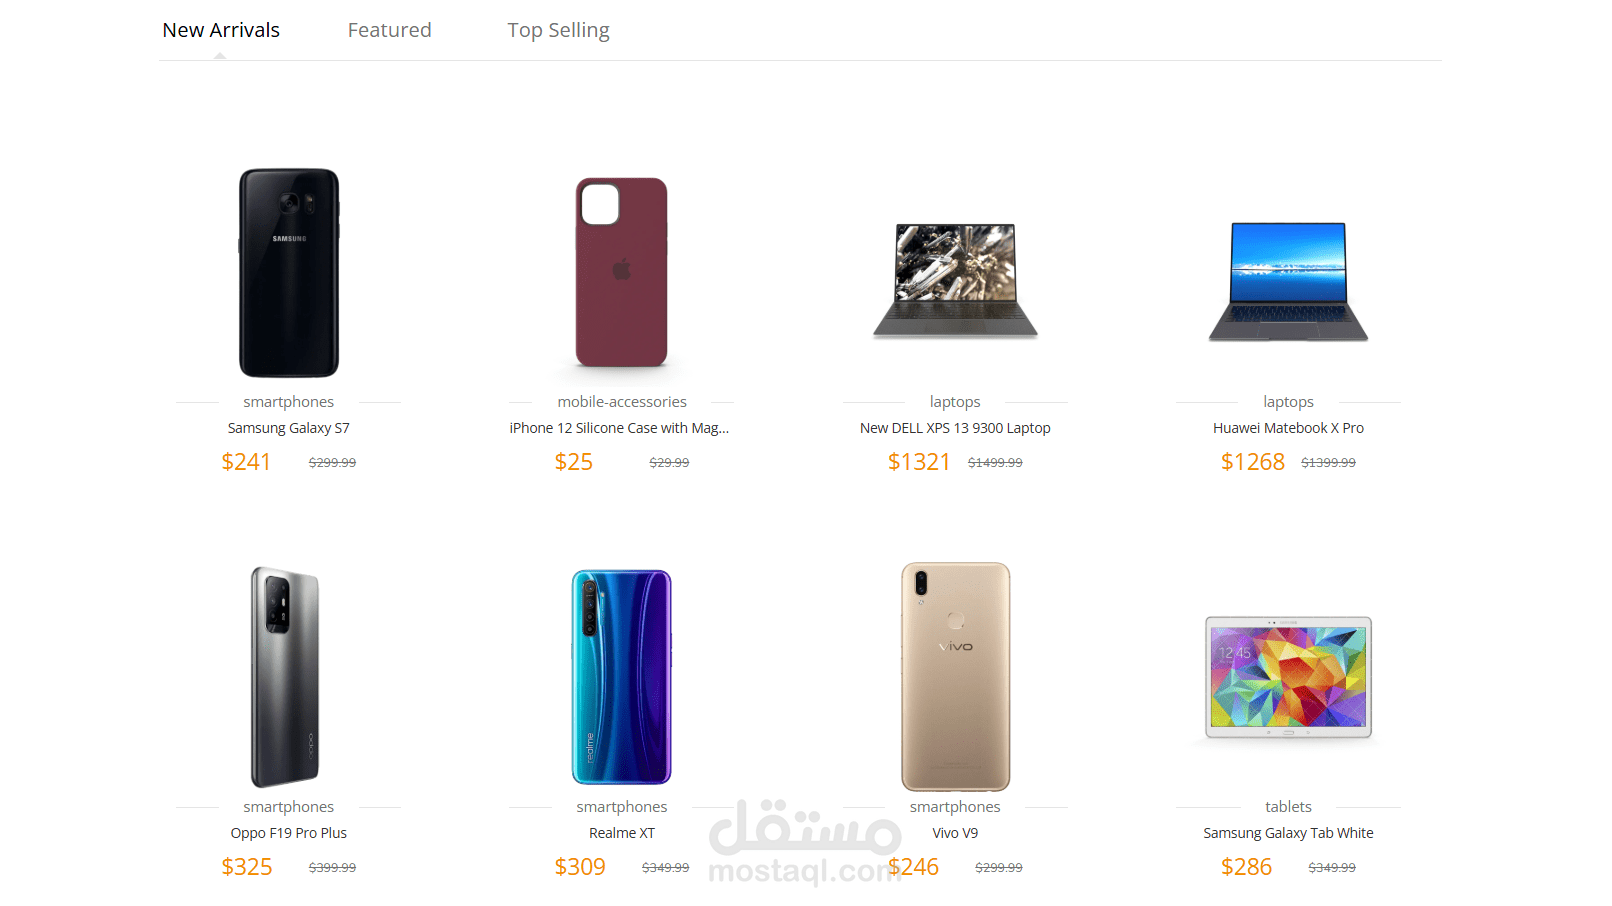Click the gold Vivo V9 phone image

955,677
